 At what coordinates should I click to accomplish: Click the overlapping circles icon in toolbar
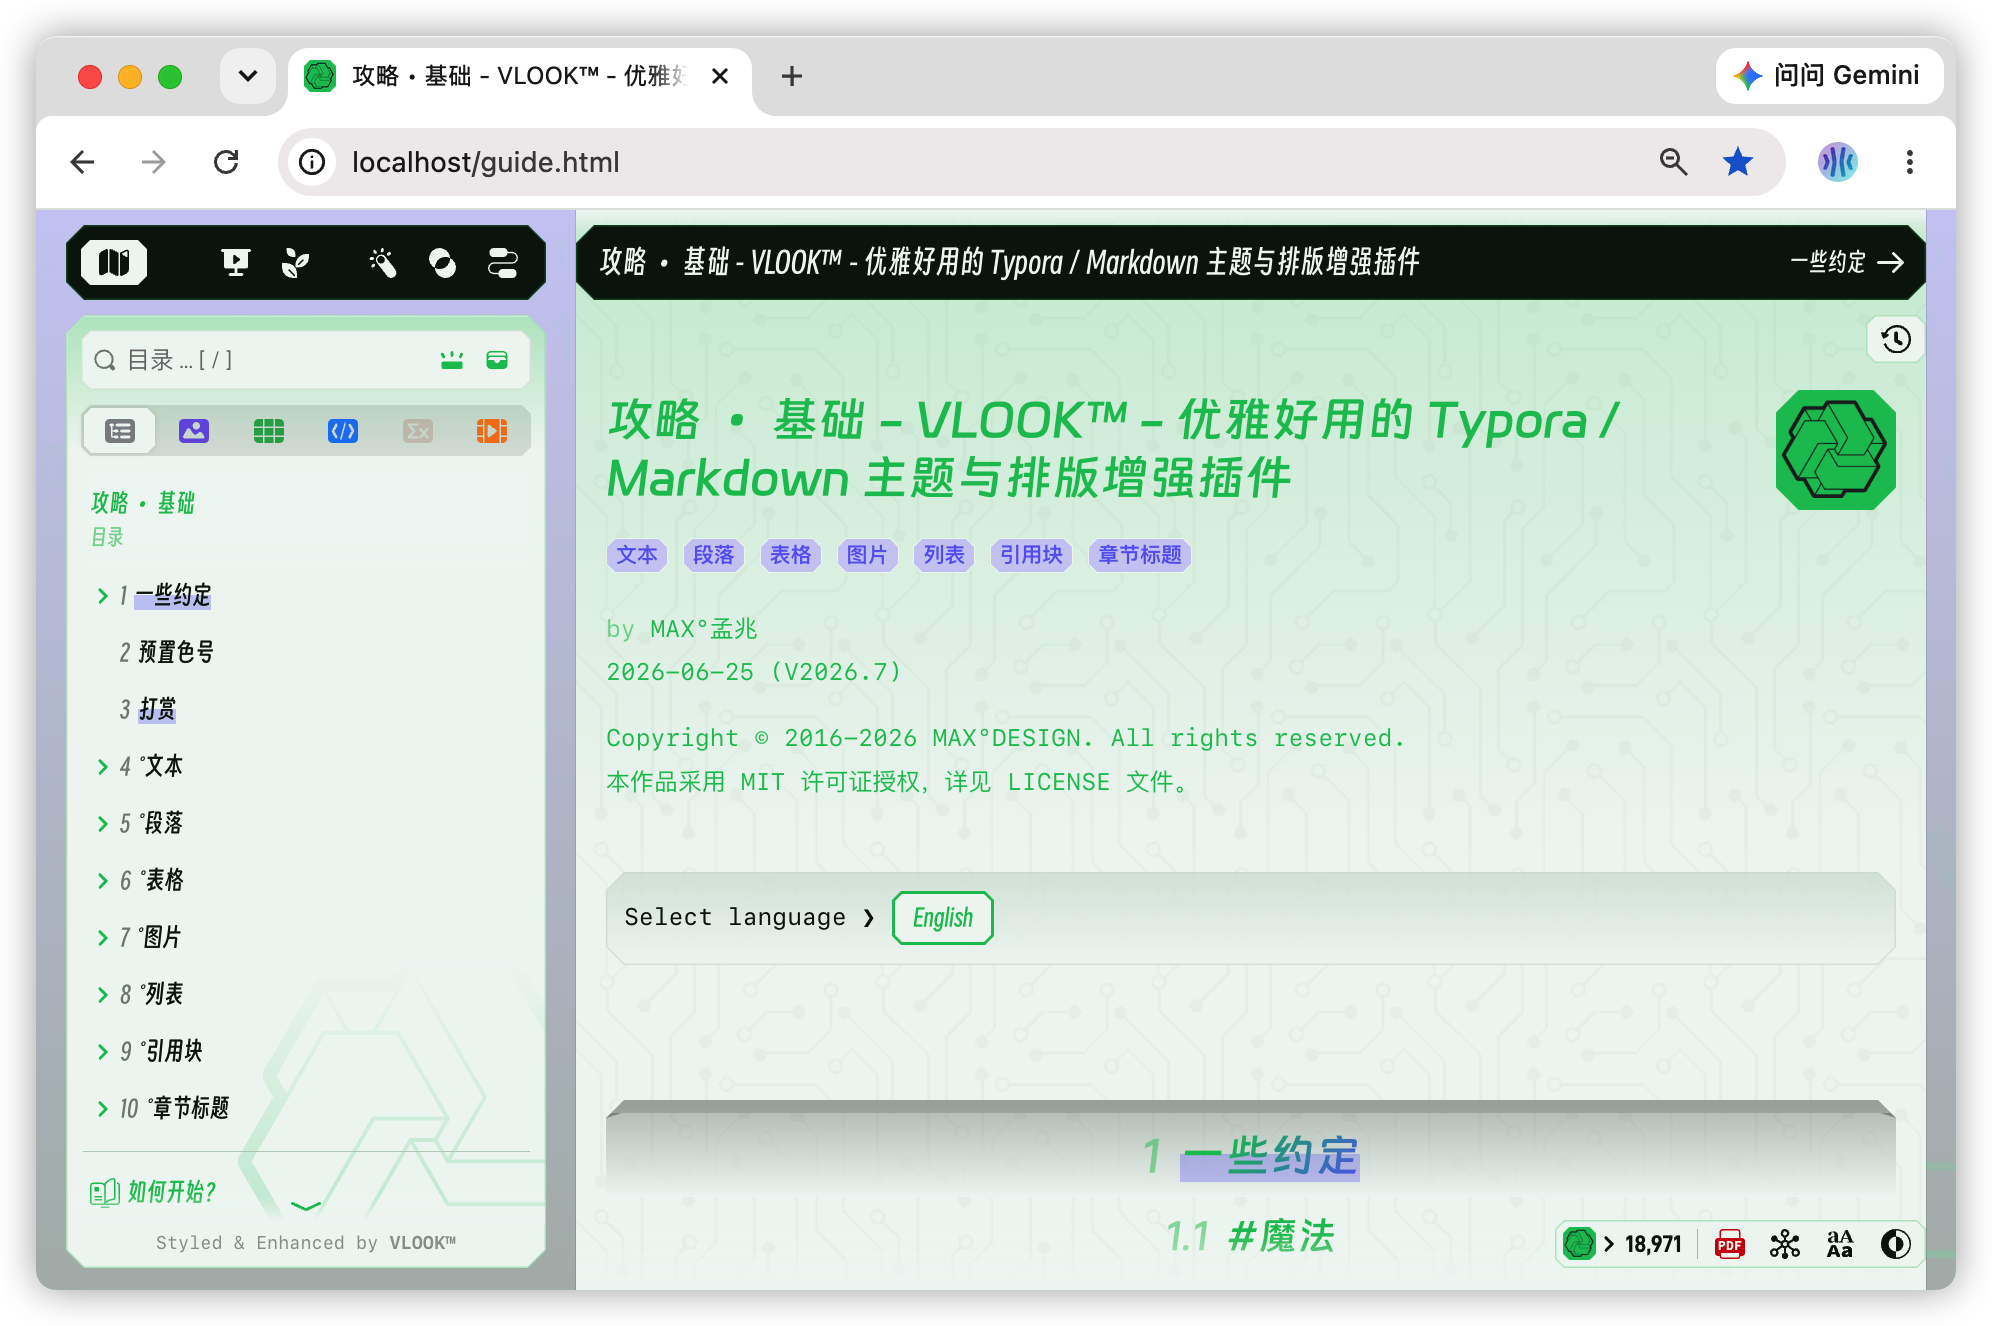pos(442,263)
